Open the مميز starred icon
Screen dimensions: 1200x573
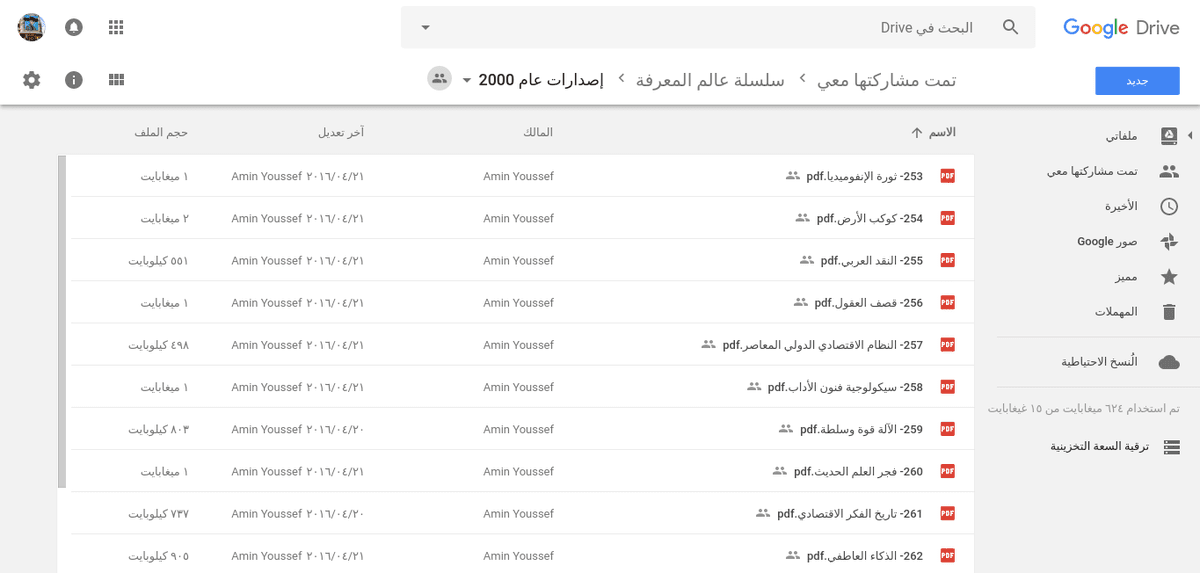point(1169,277)
